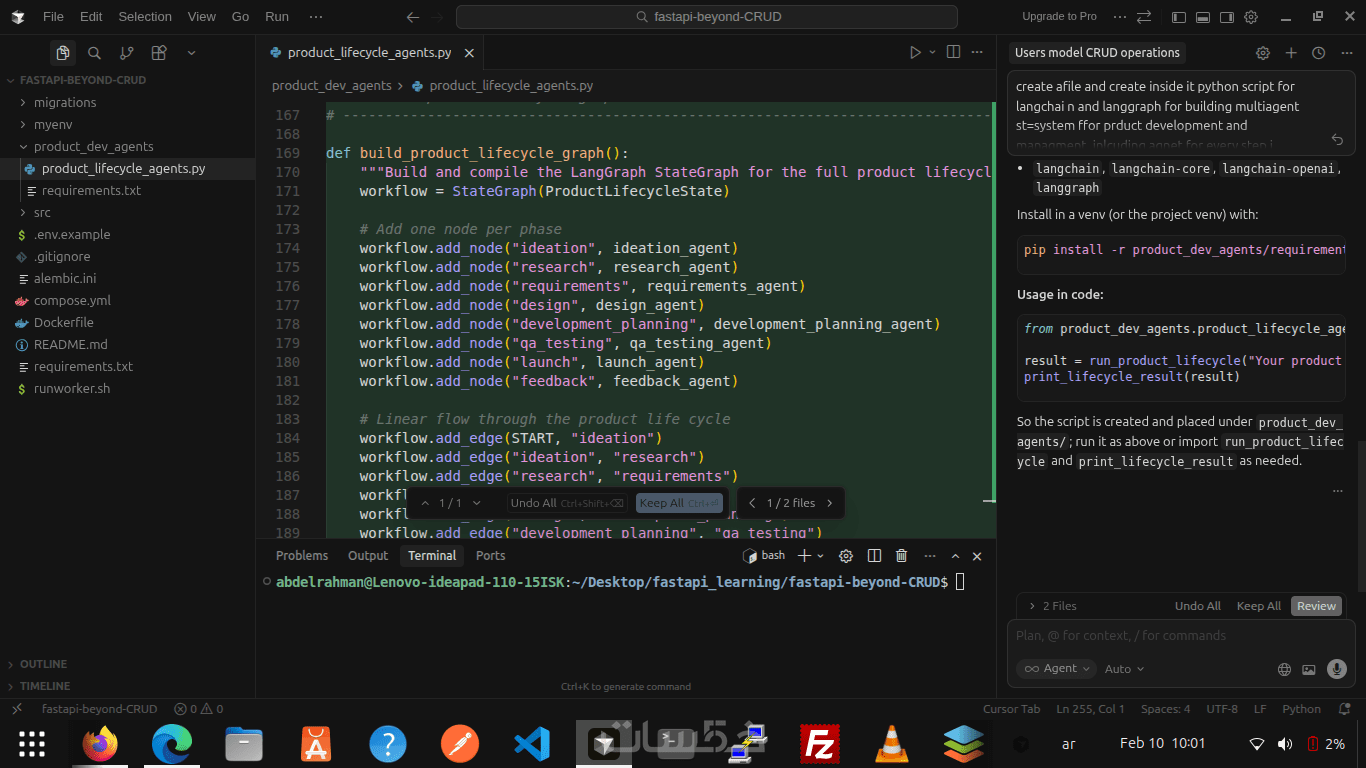
Task: Switch to the Problems tab
Action: pos(302,556)
